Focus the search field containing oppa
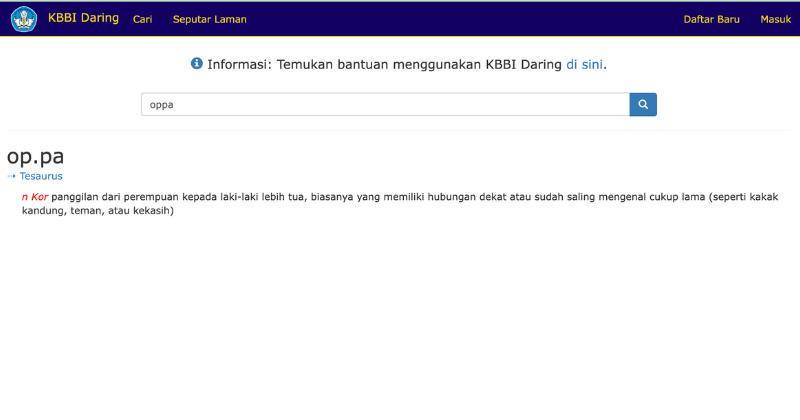This screenshot has width=800, height=420. pos(385,105)
